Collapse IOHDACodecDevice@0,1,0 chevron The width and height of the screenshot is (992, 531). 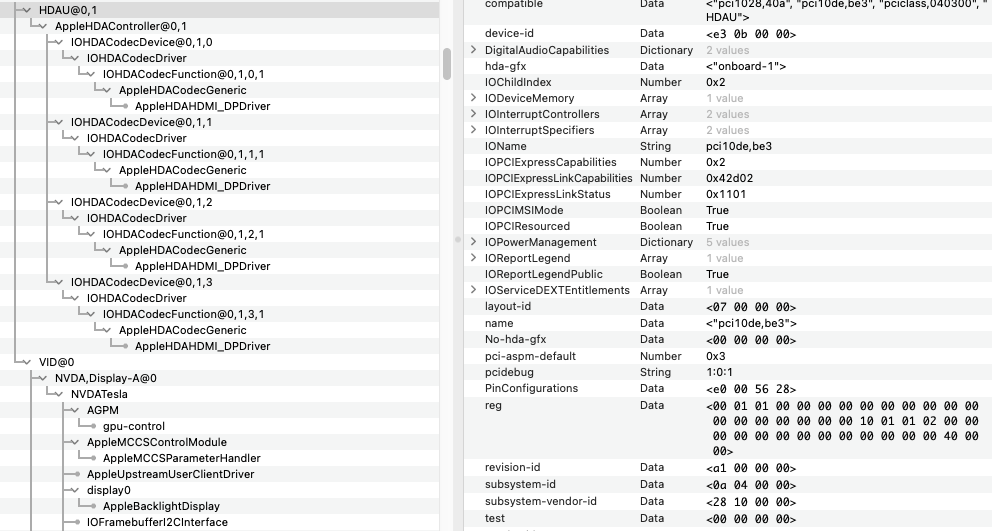pyautogui.click(x=58, y=42)
